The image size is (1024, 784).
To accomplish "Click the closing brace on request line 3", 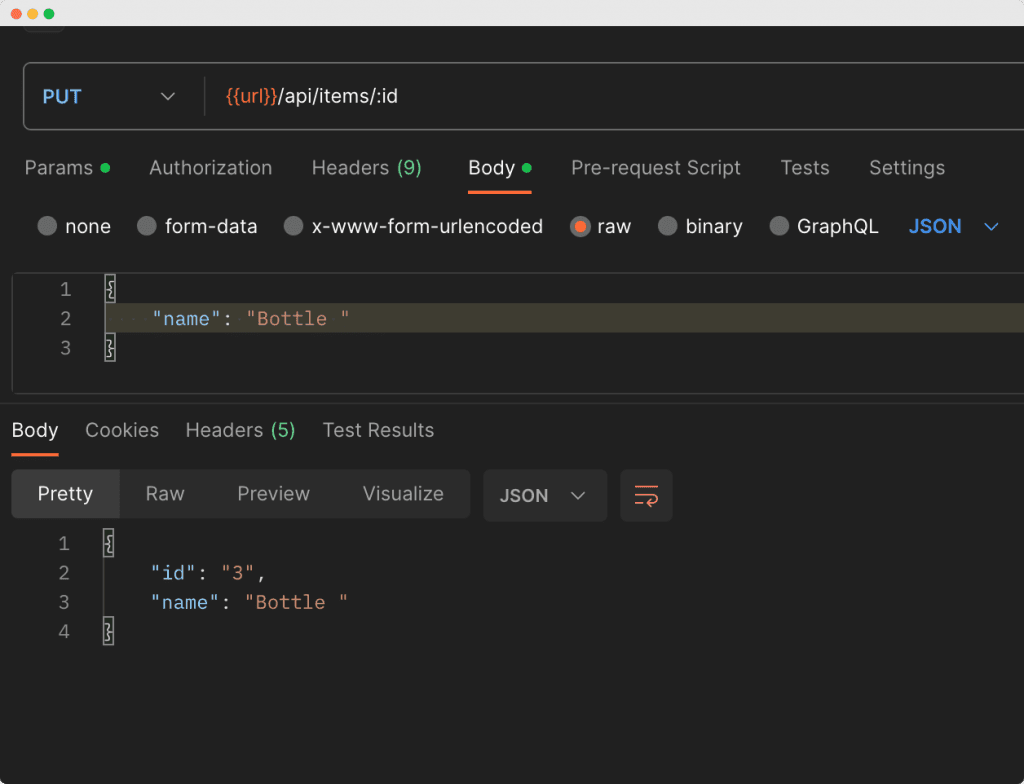I will [110, 348].
